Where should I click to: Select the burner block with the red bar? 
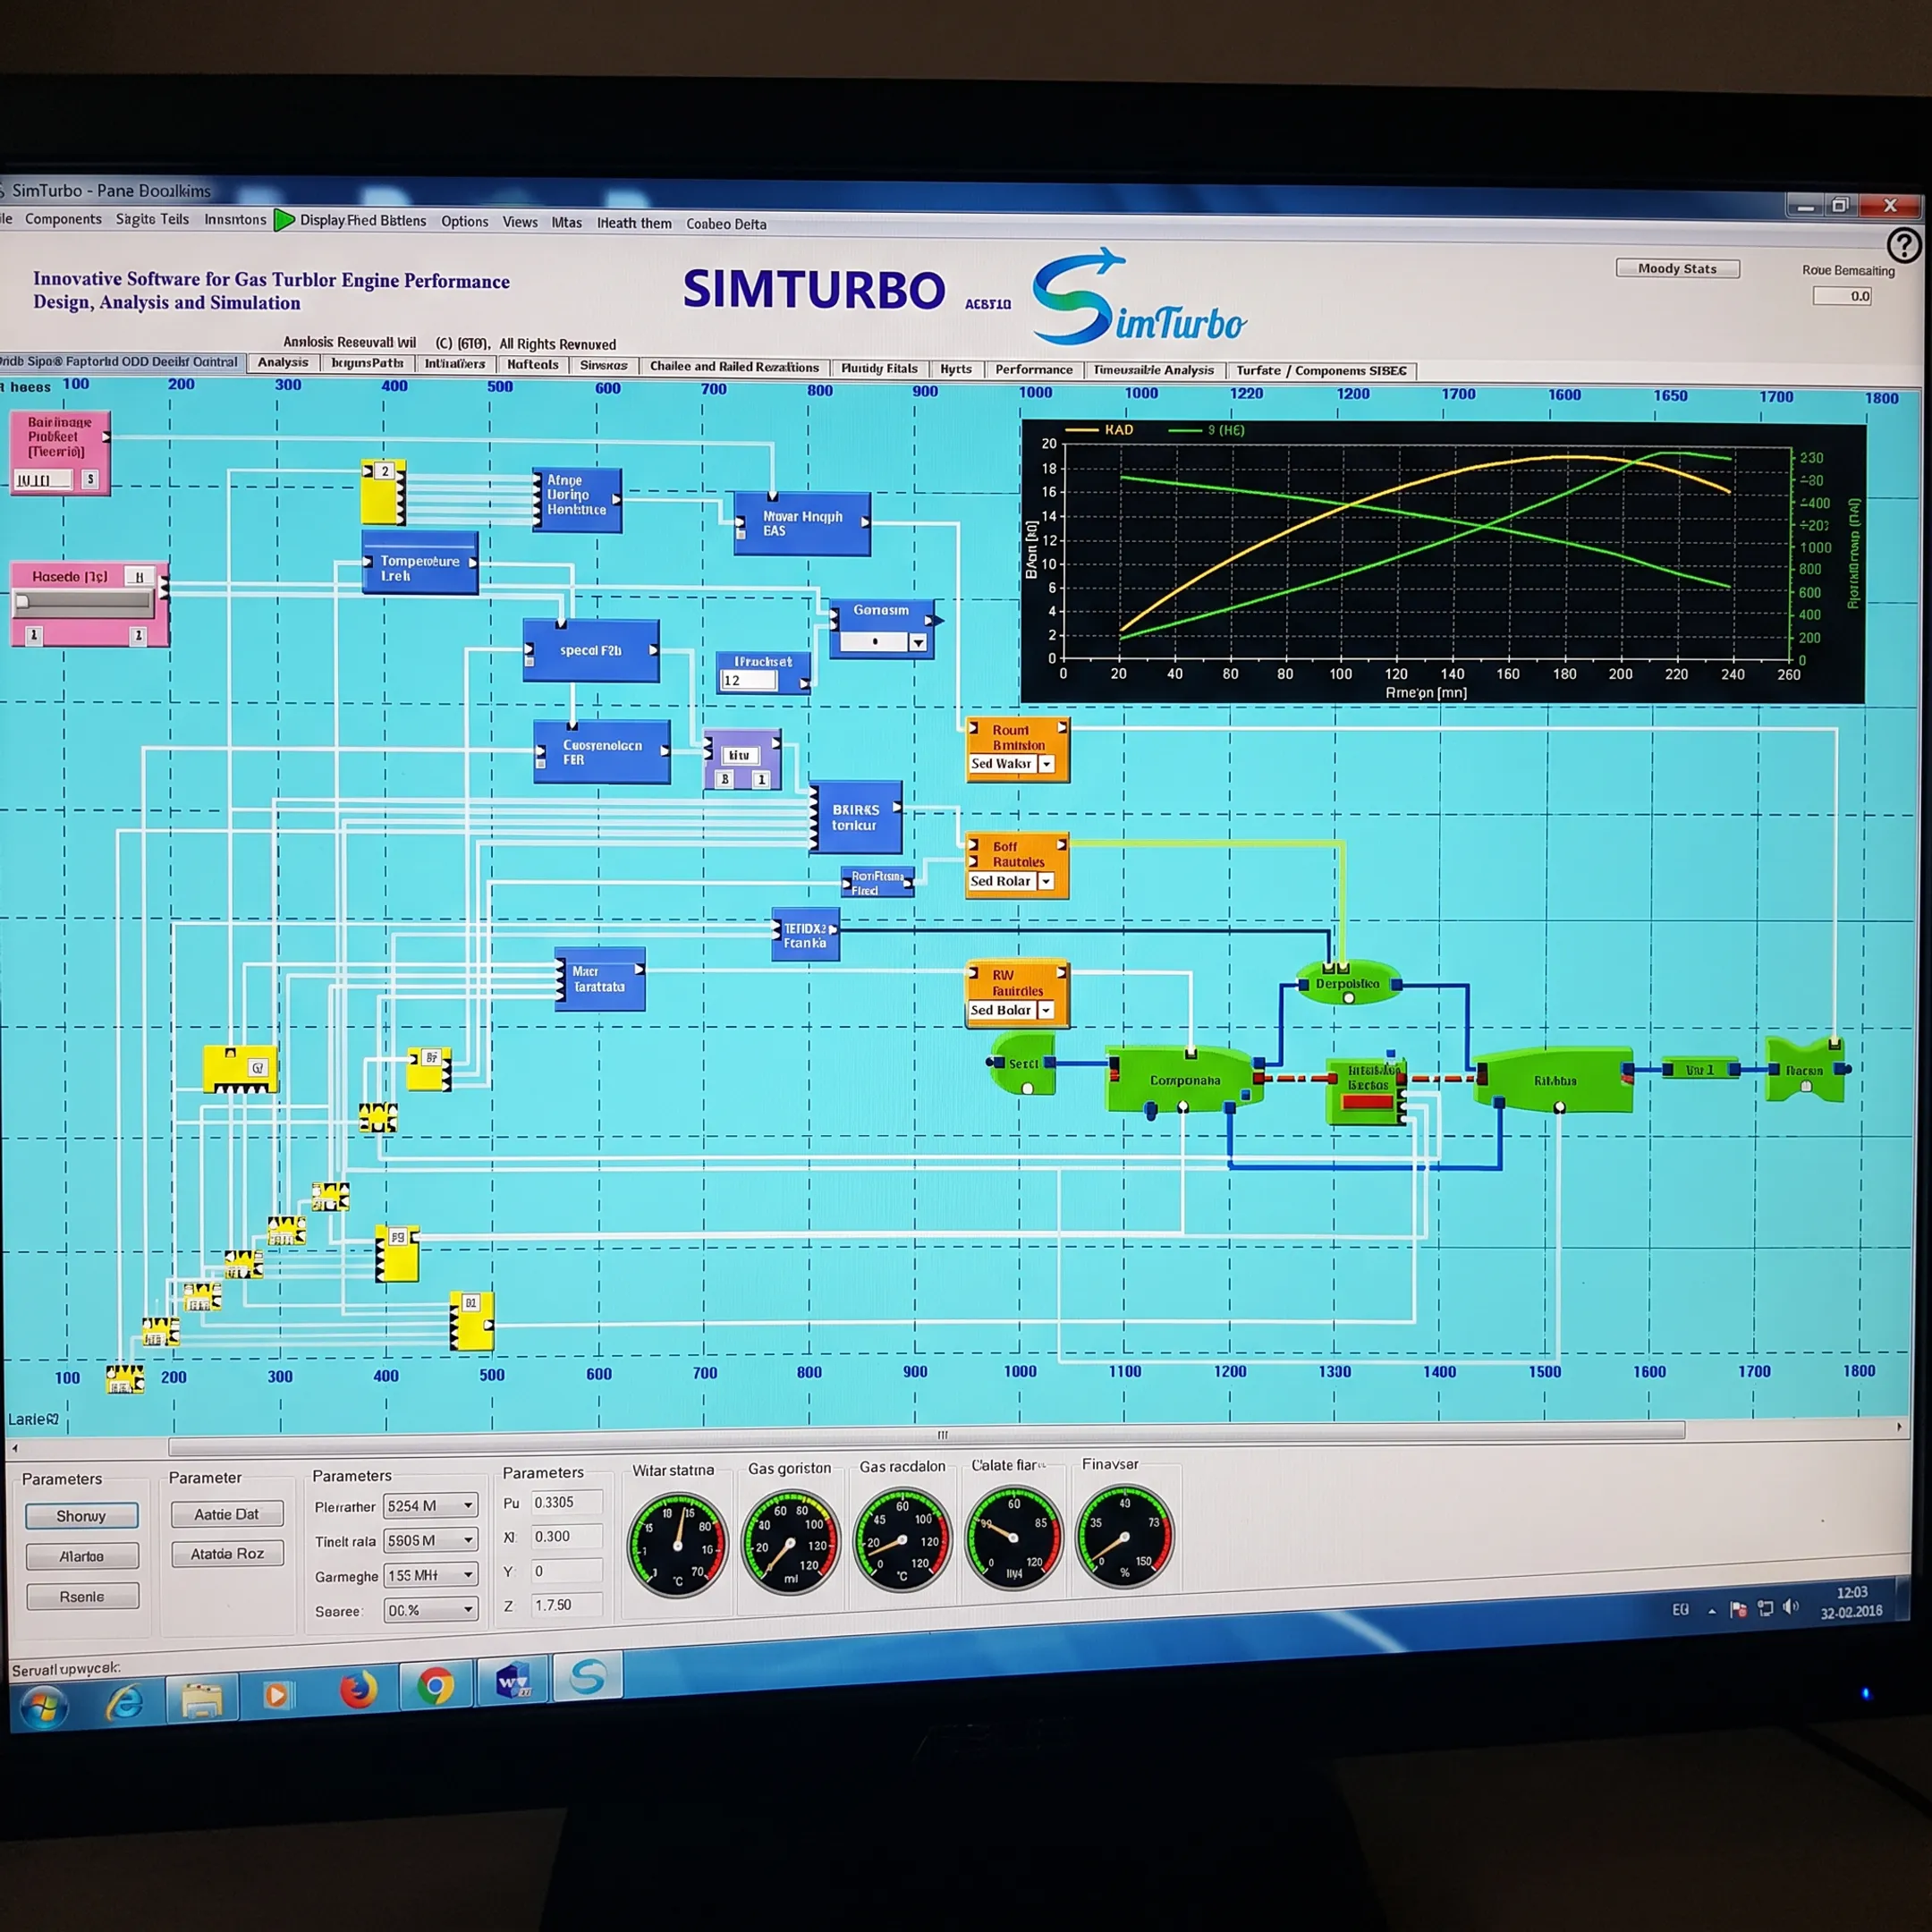pyautogui.click(x=1366, y=1091)
